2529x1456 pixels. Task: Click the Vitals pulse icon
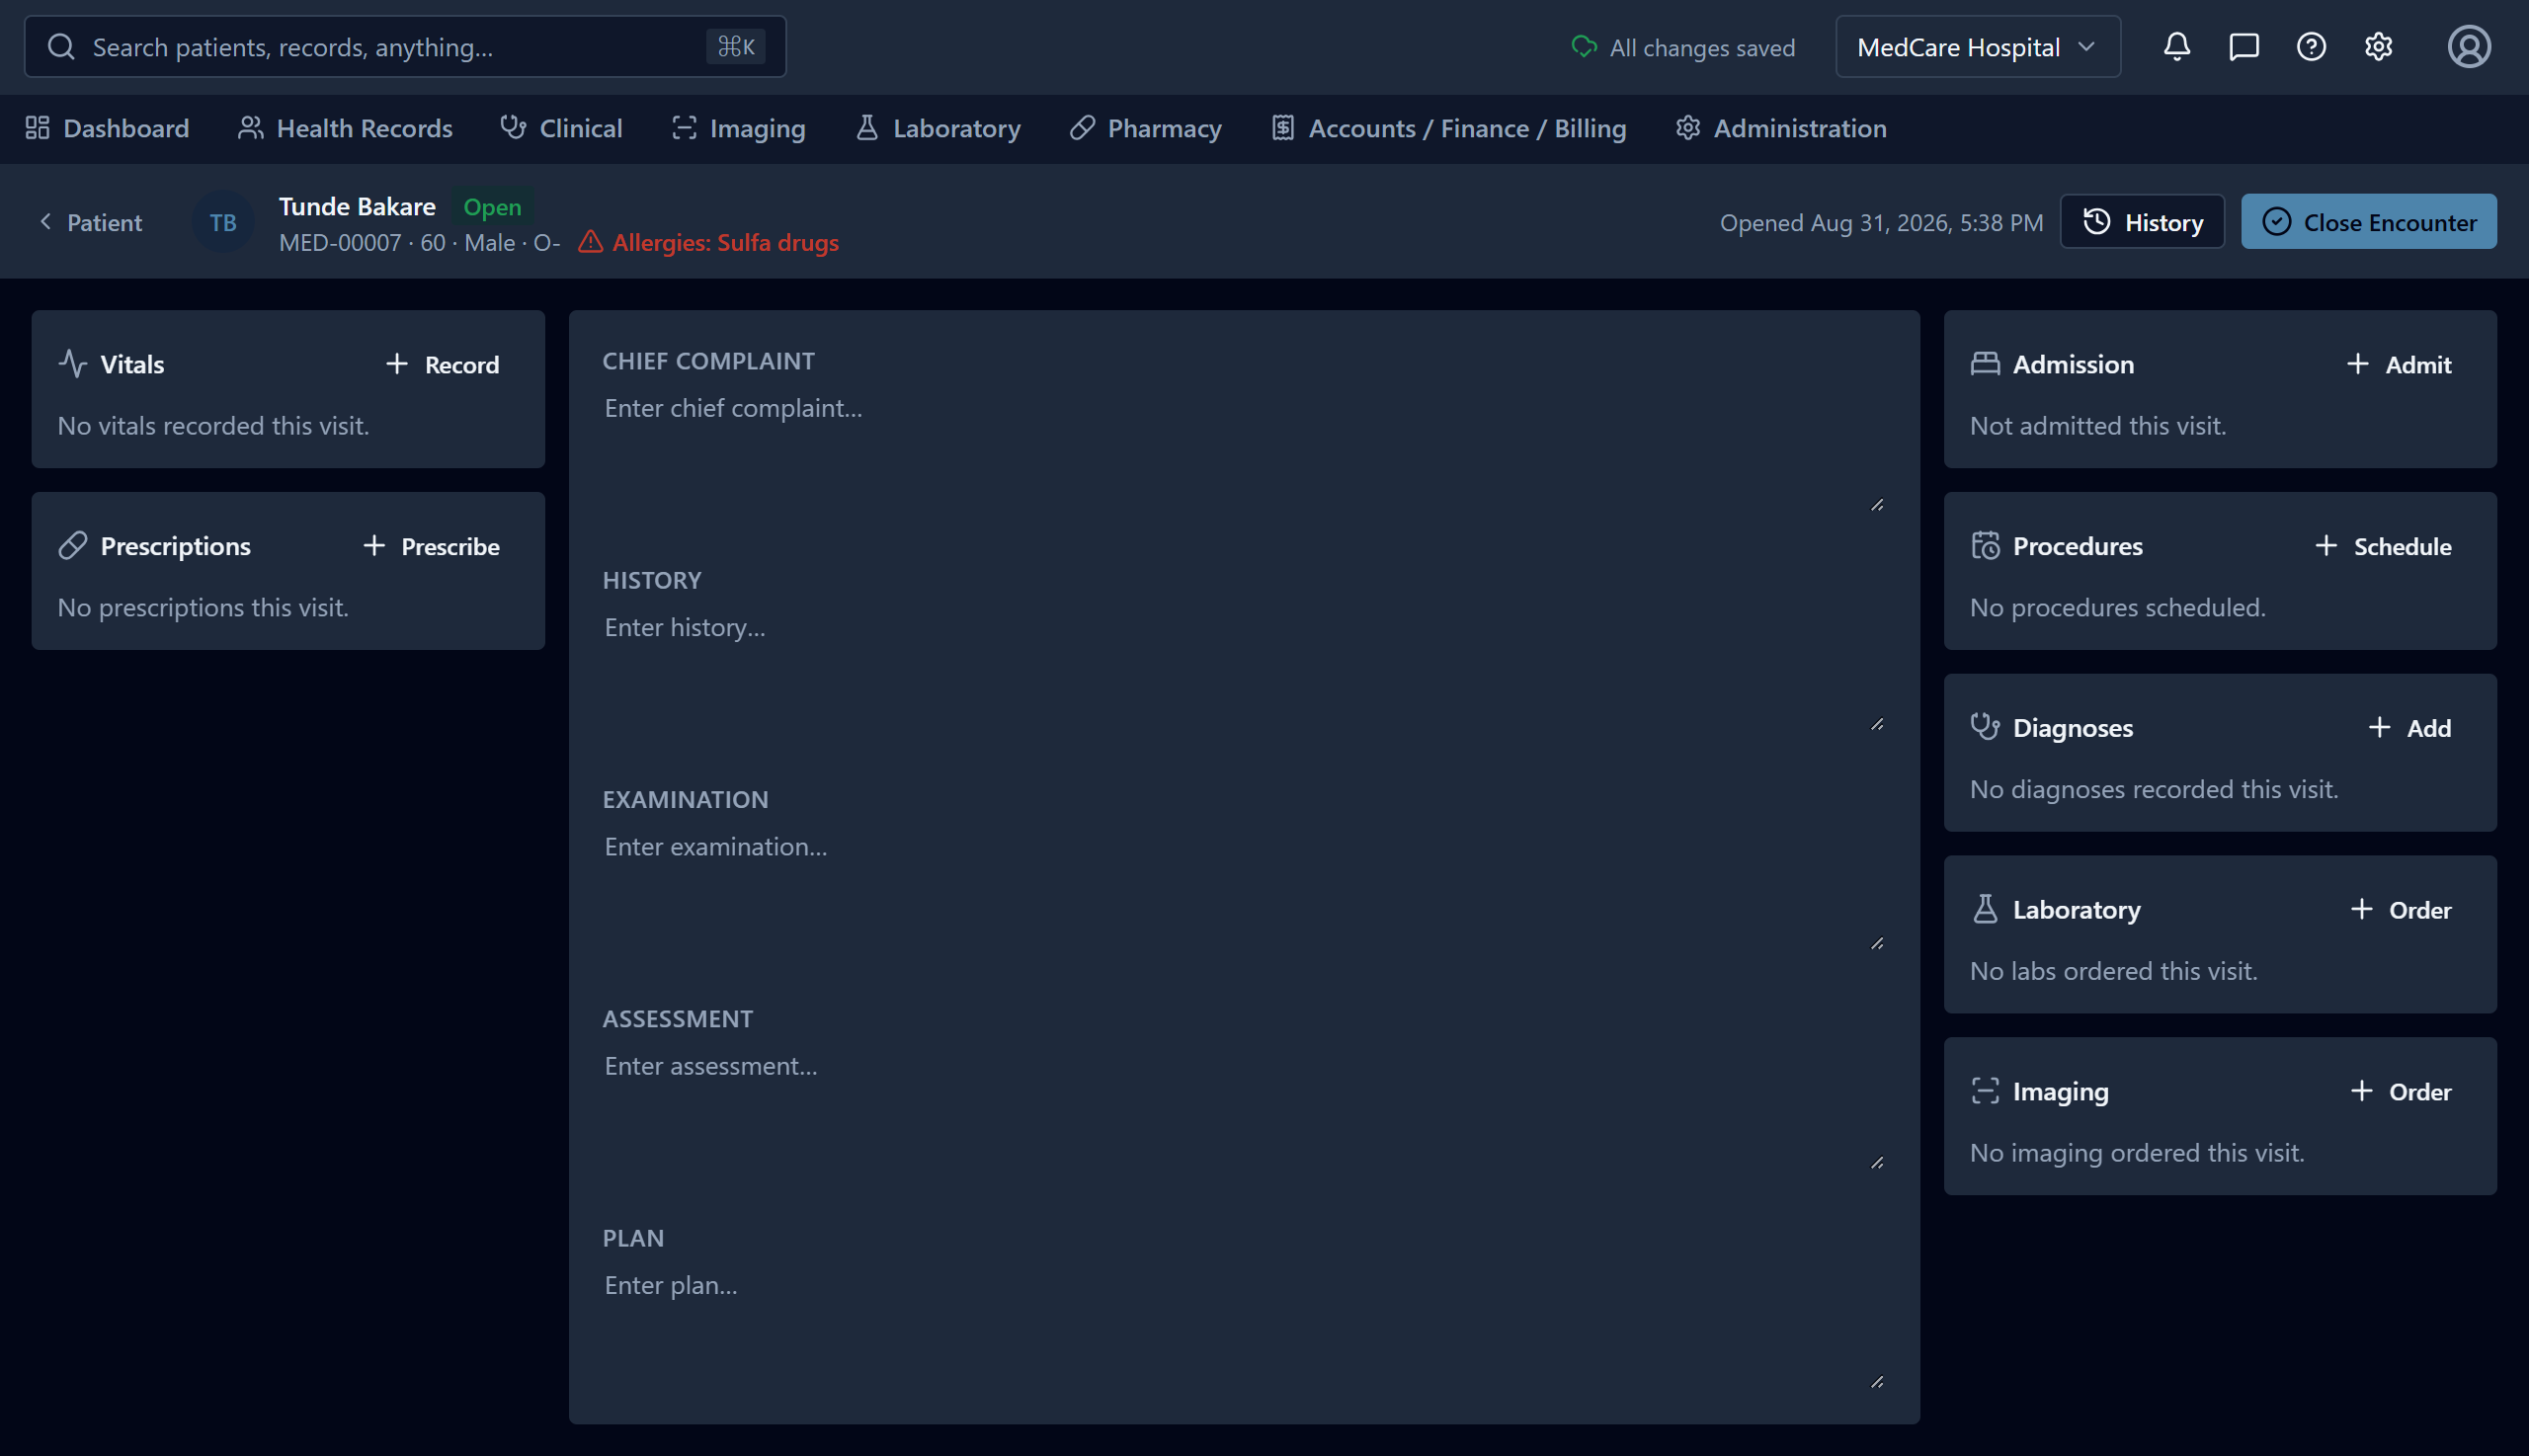[73, 364]
